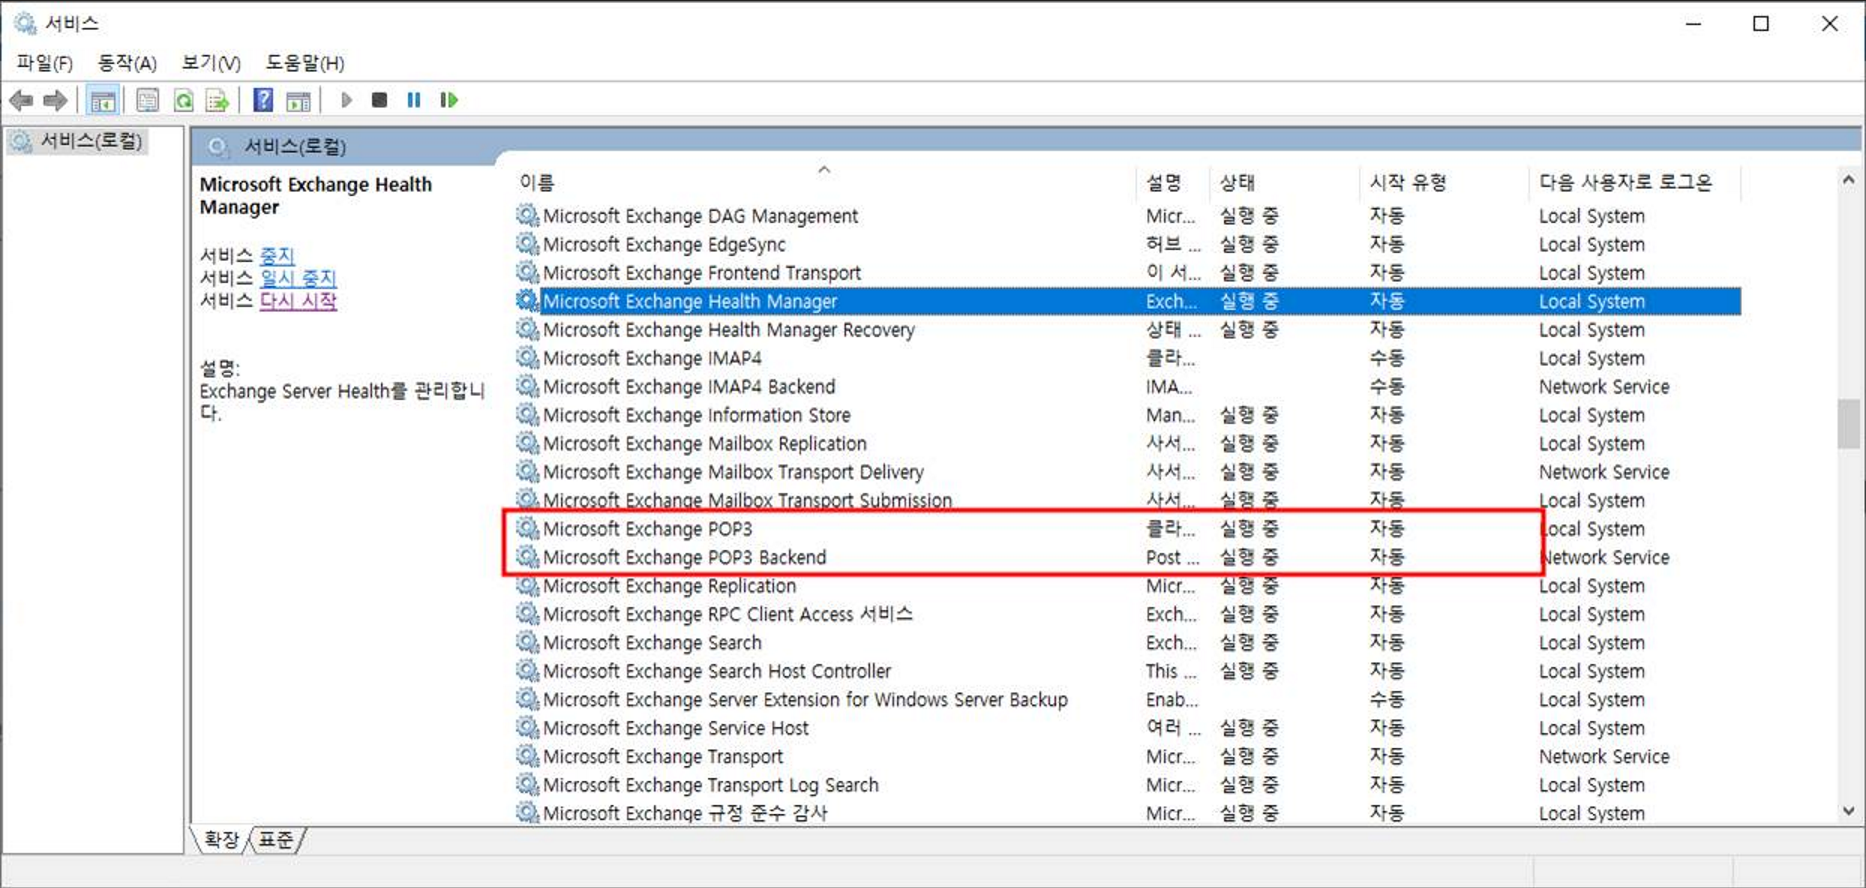Select Microsoft Exchange RPC Client Access 서비스

click(x=728, y=614)
